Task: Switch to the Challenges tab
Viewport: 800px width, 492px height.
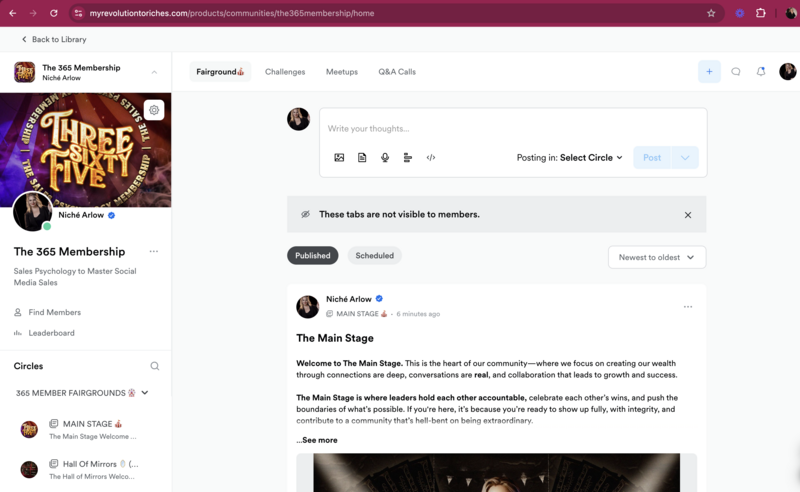Action: click(x=285, y=72)
